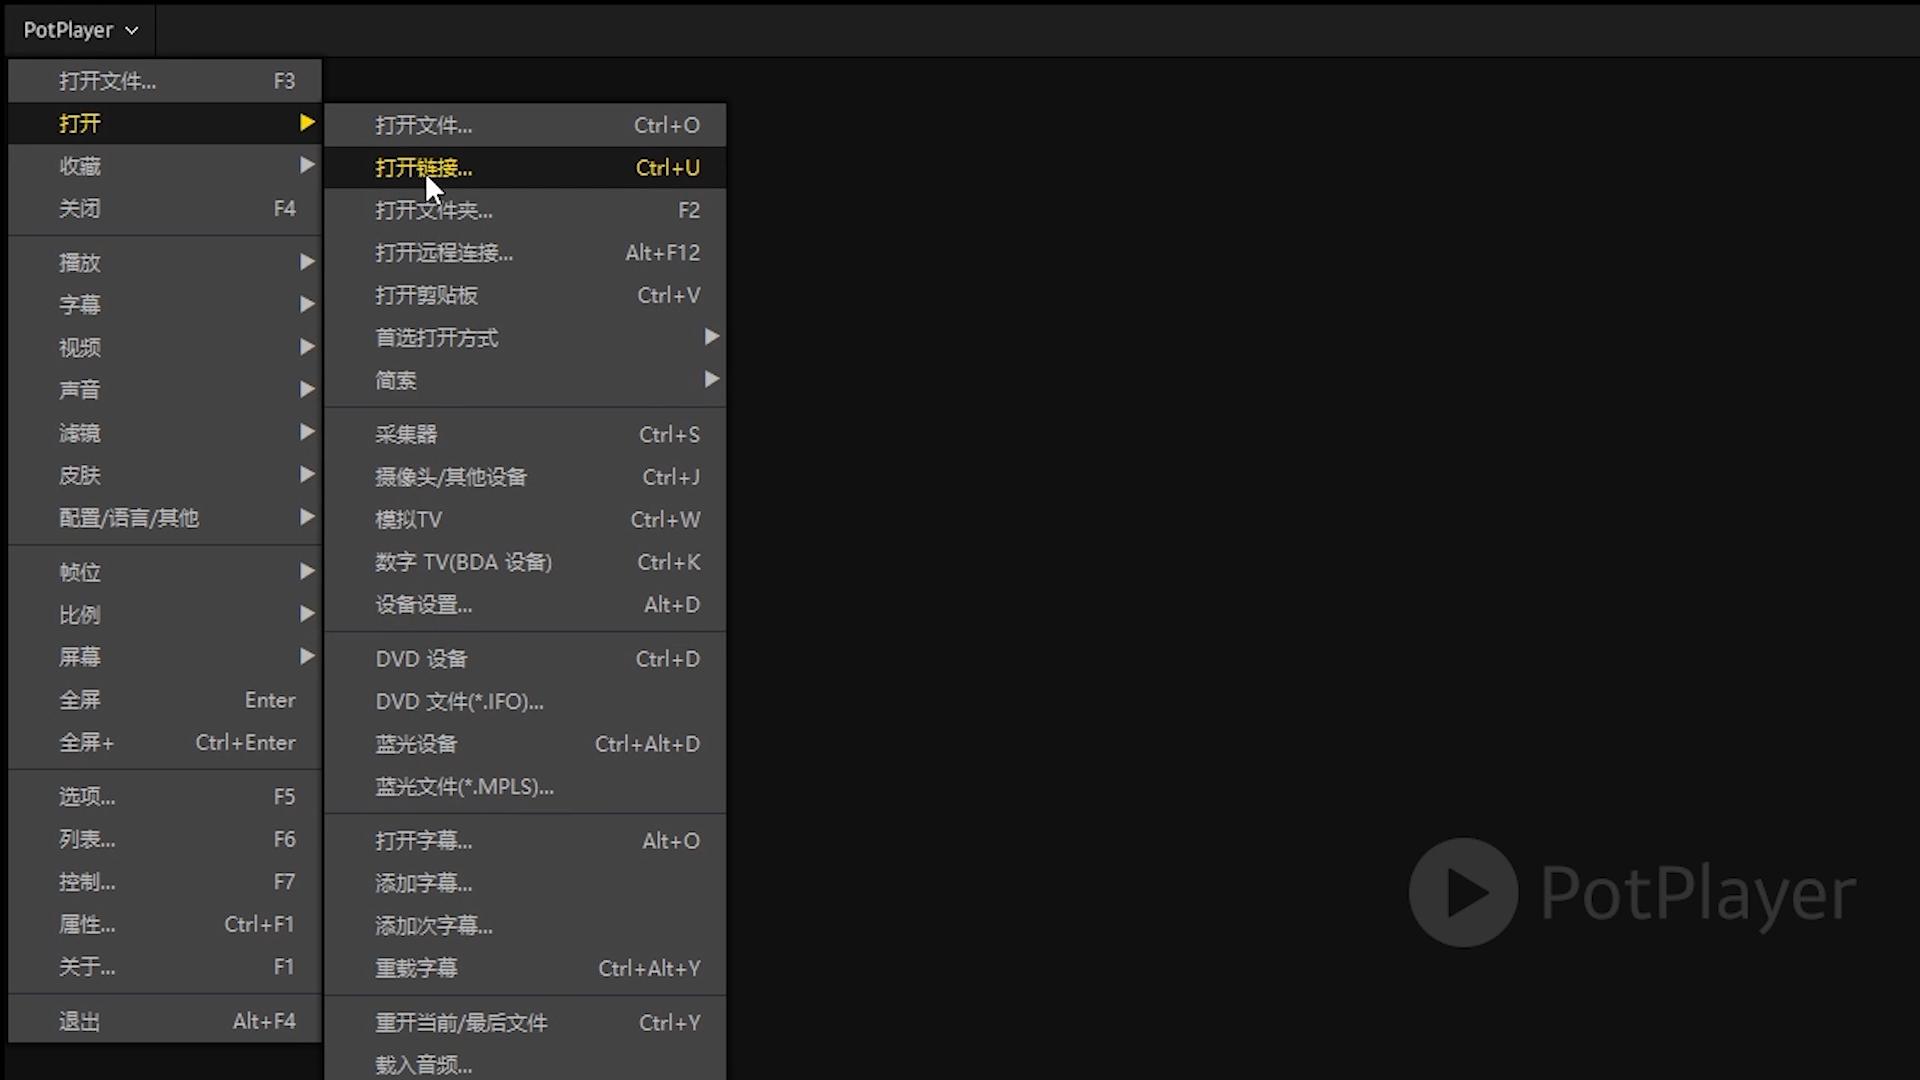
Task: Click the PotPlayer play logo watermark
Action: 1462,893
